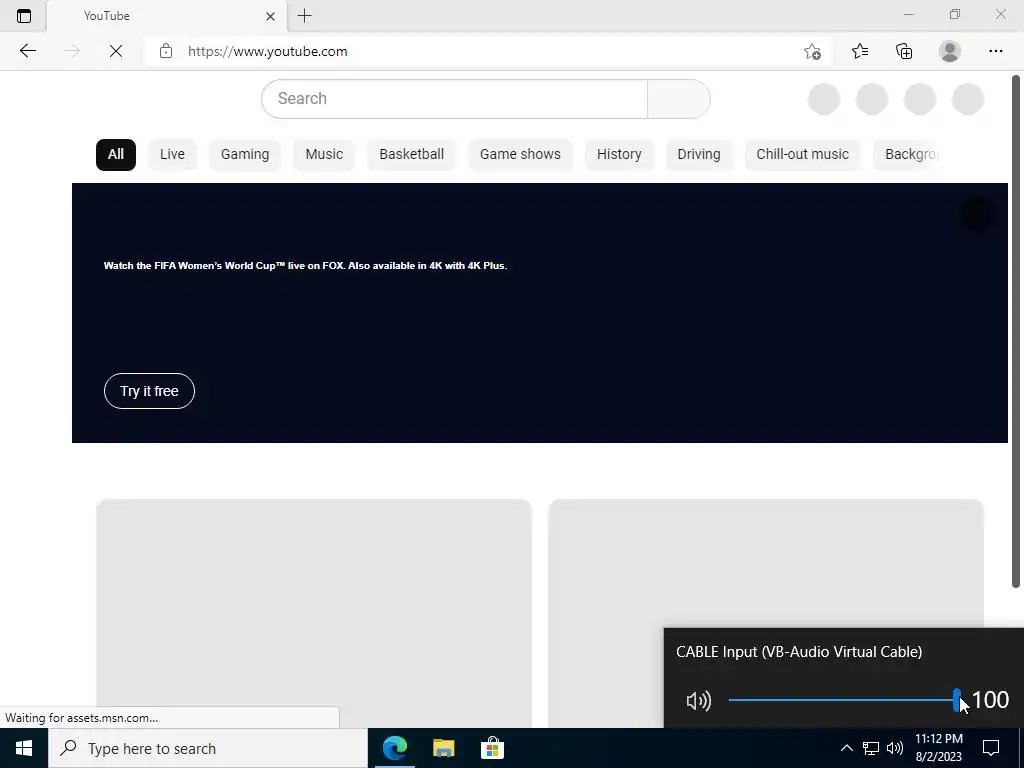
Task: Select the Gaming category chip
Action: point(245,155)
